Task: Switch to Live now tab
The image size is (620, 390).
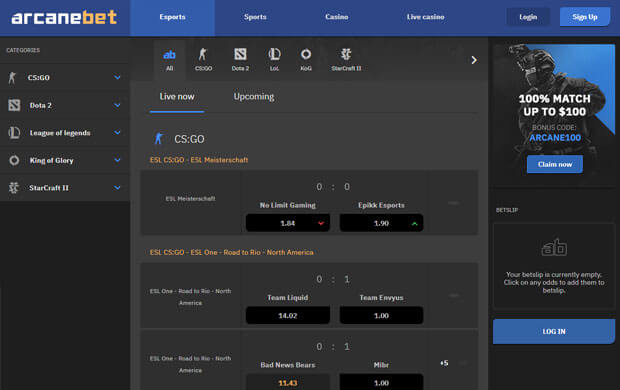Action: click(177, 97)
